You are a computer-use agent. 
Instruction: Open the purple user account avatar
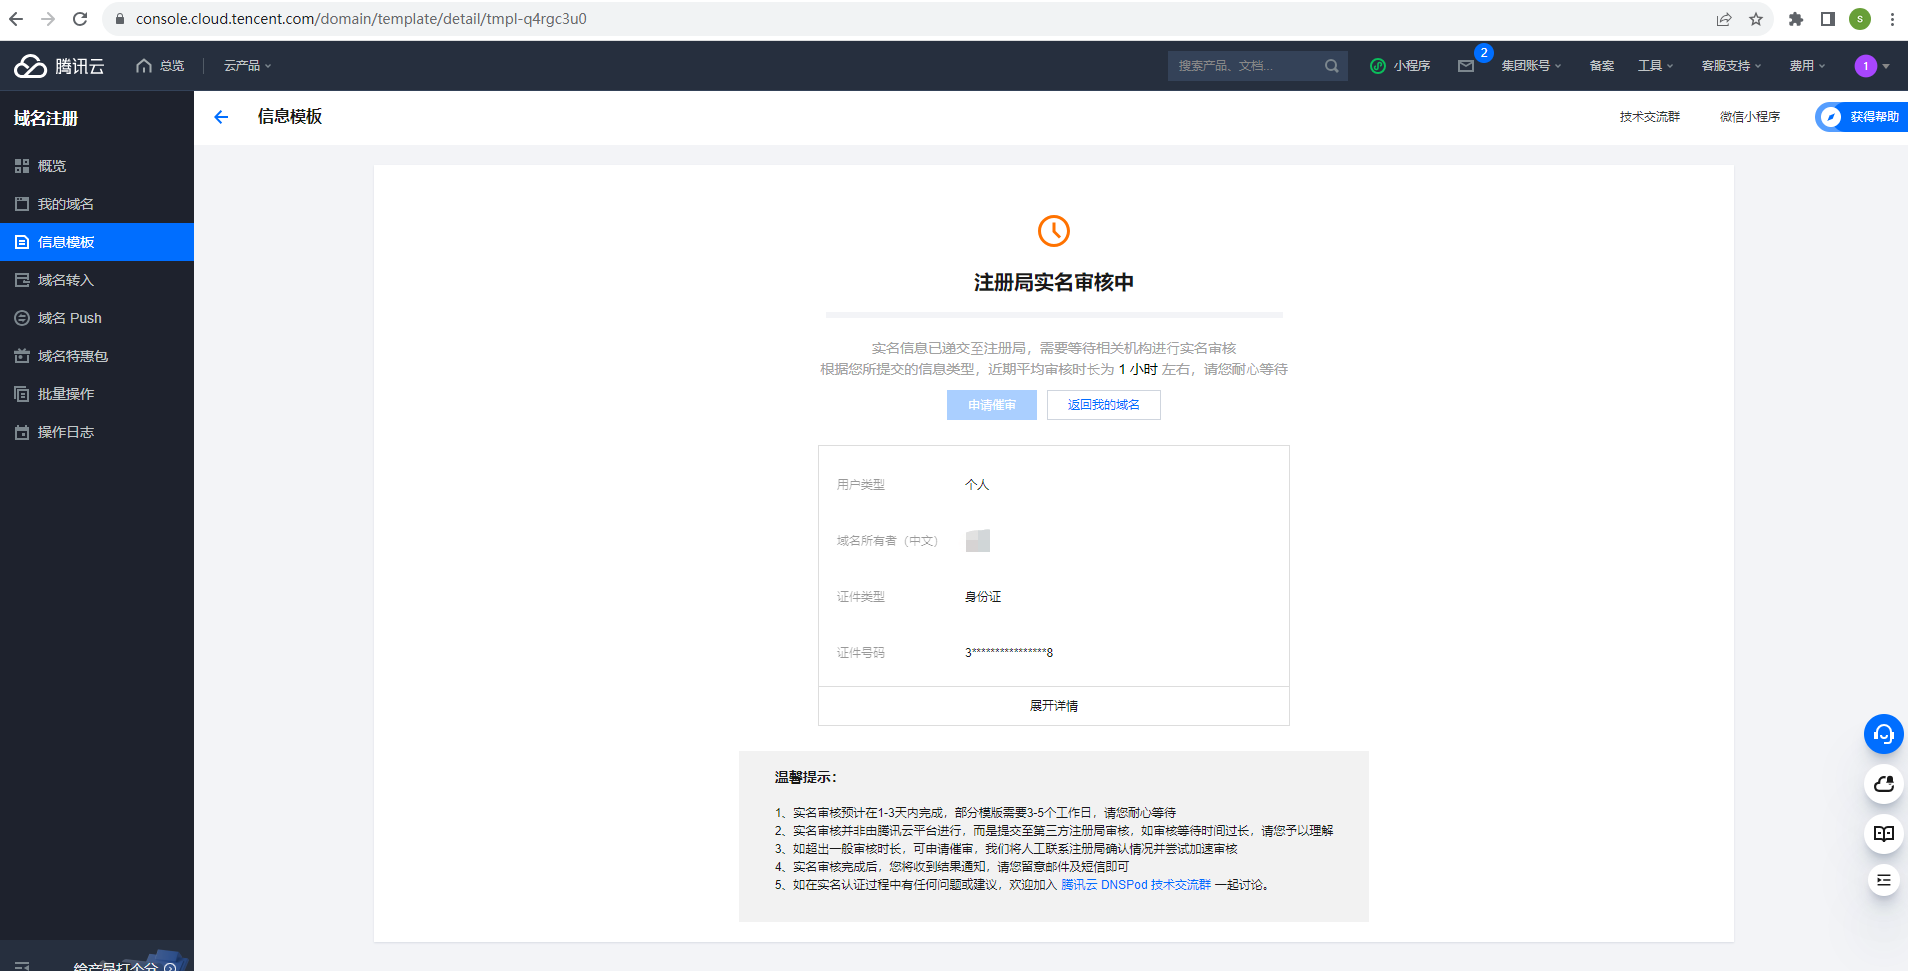[x=1865, y=66]
